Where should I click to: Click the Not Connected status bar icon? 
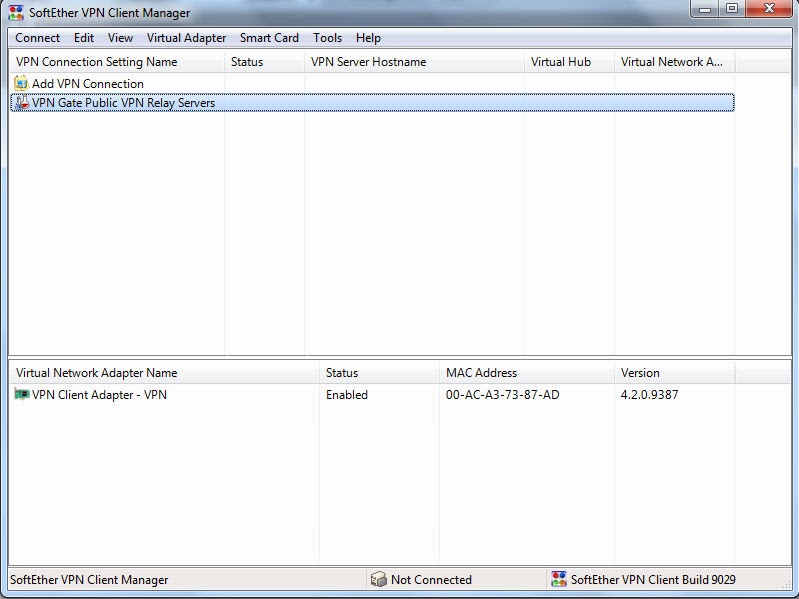379,579
